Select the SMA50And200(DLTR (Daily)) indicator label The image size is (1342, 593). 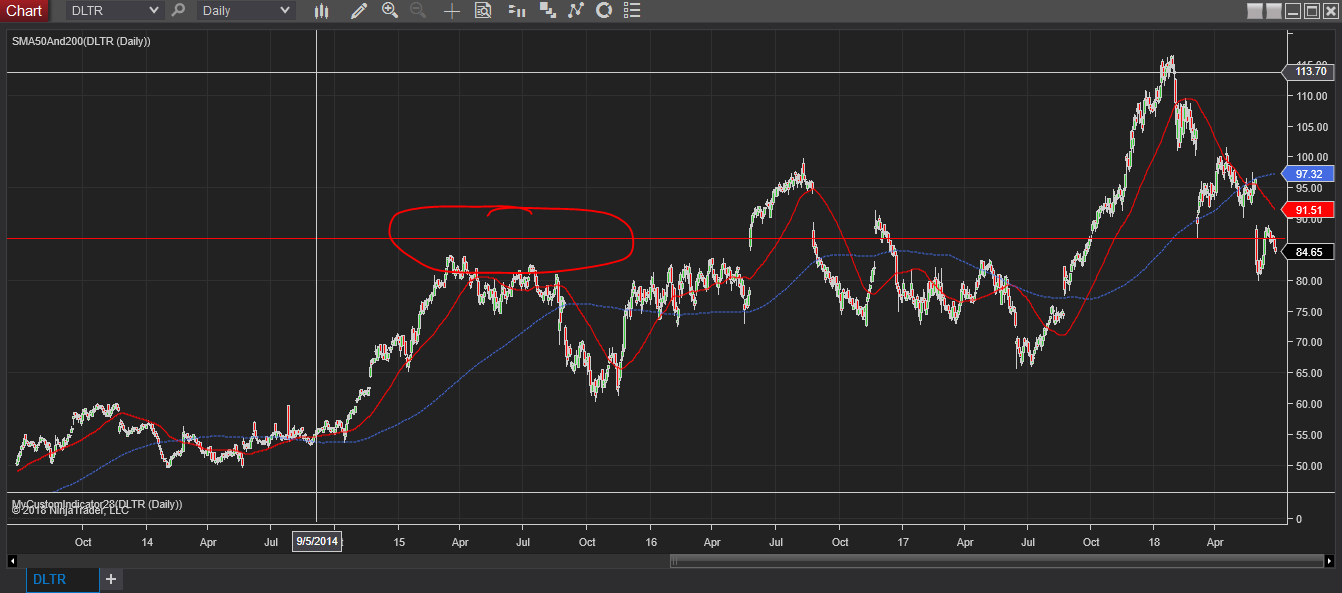[82, 40]
